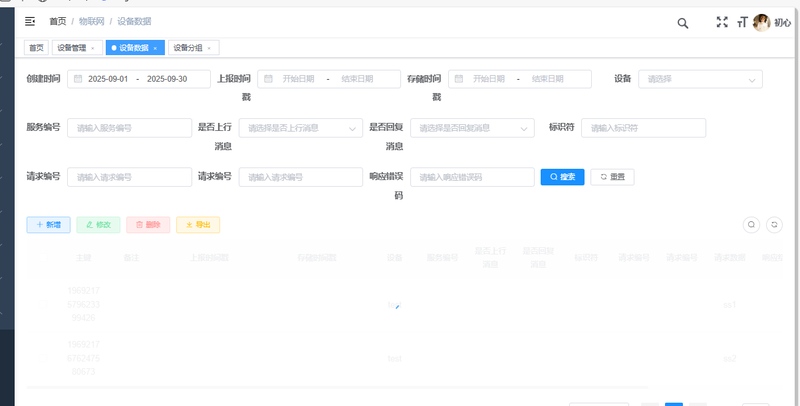Collapse the sidebar with the hamburger icon
Viewport: 800px width, 406px height.
30,21
